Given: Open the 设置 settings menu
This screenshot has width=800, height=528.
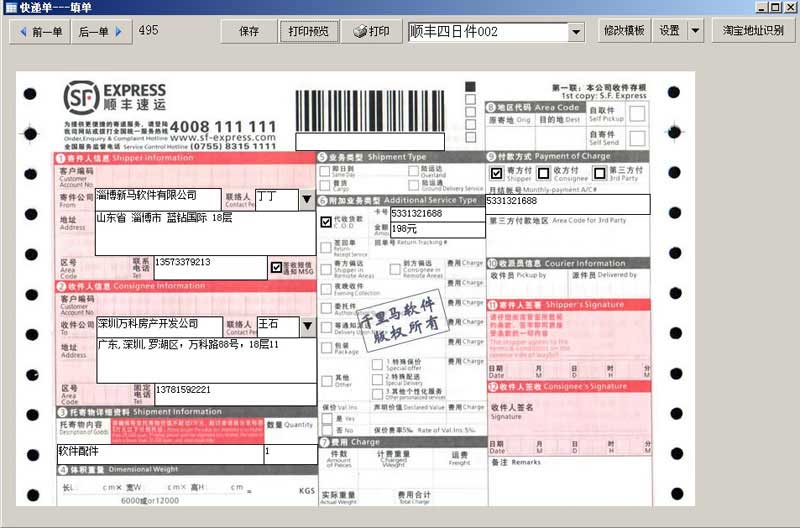Looking at the screenshot, I should click(x=669, y=31).
